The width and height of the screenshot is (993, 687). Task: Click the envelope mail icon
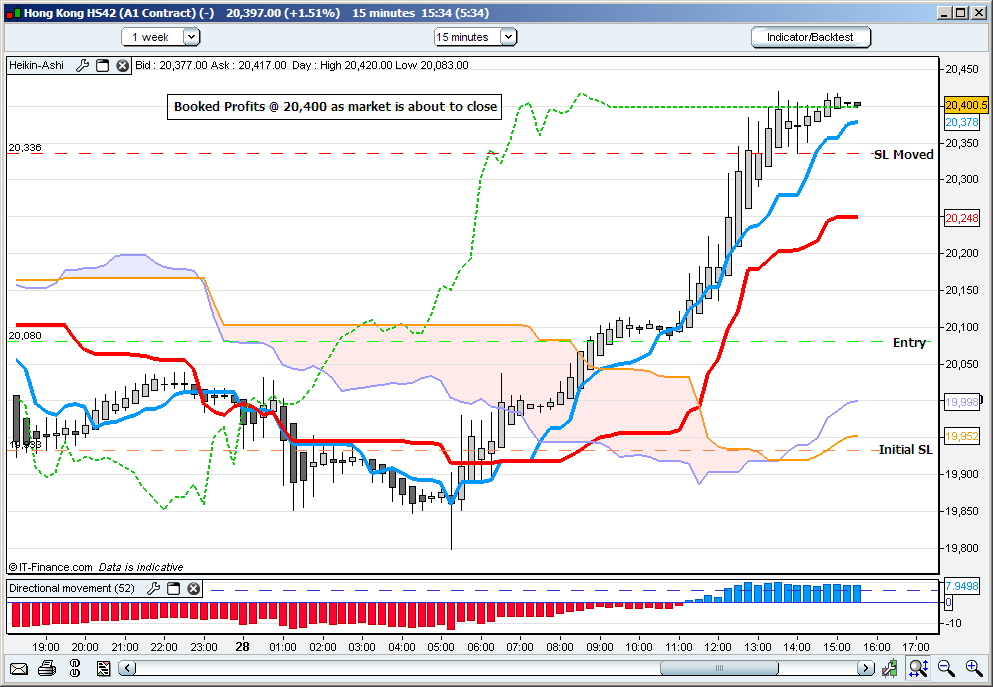(18, 667)
